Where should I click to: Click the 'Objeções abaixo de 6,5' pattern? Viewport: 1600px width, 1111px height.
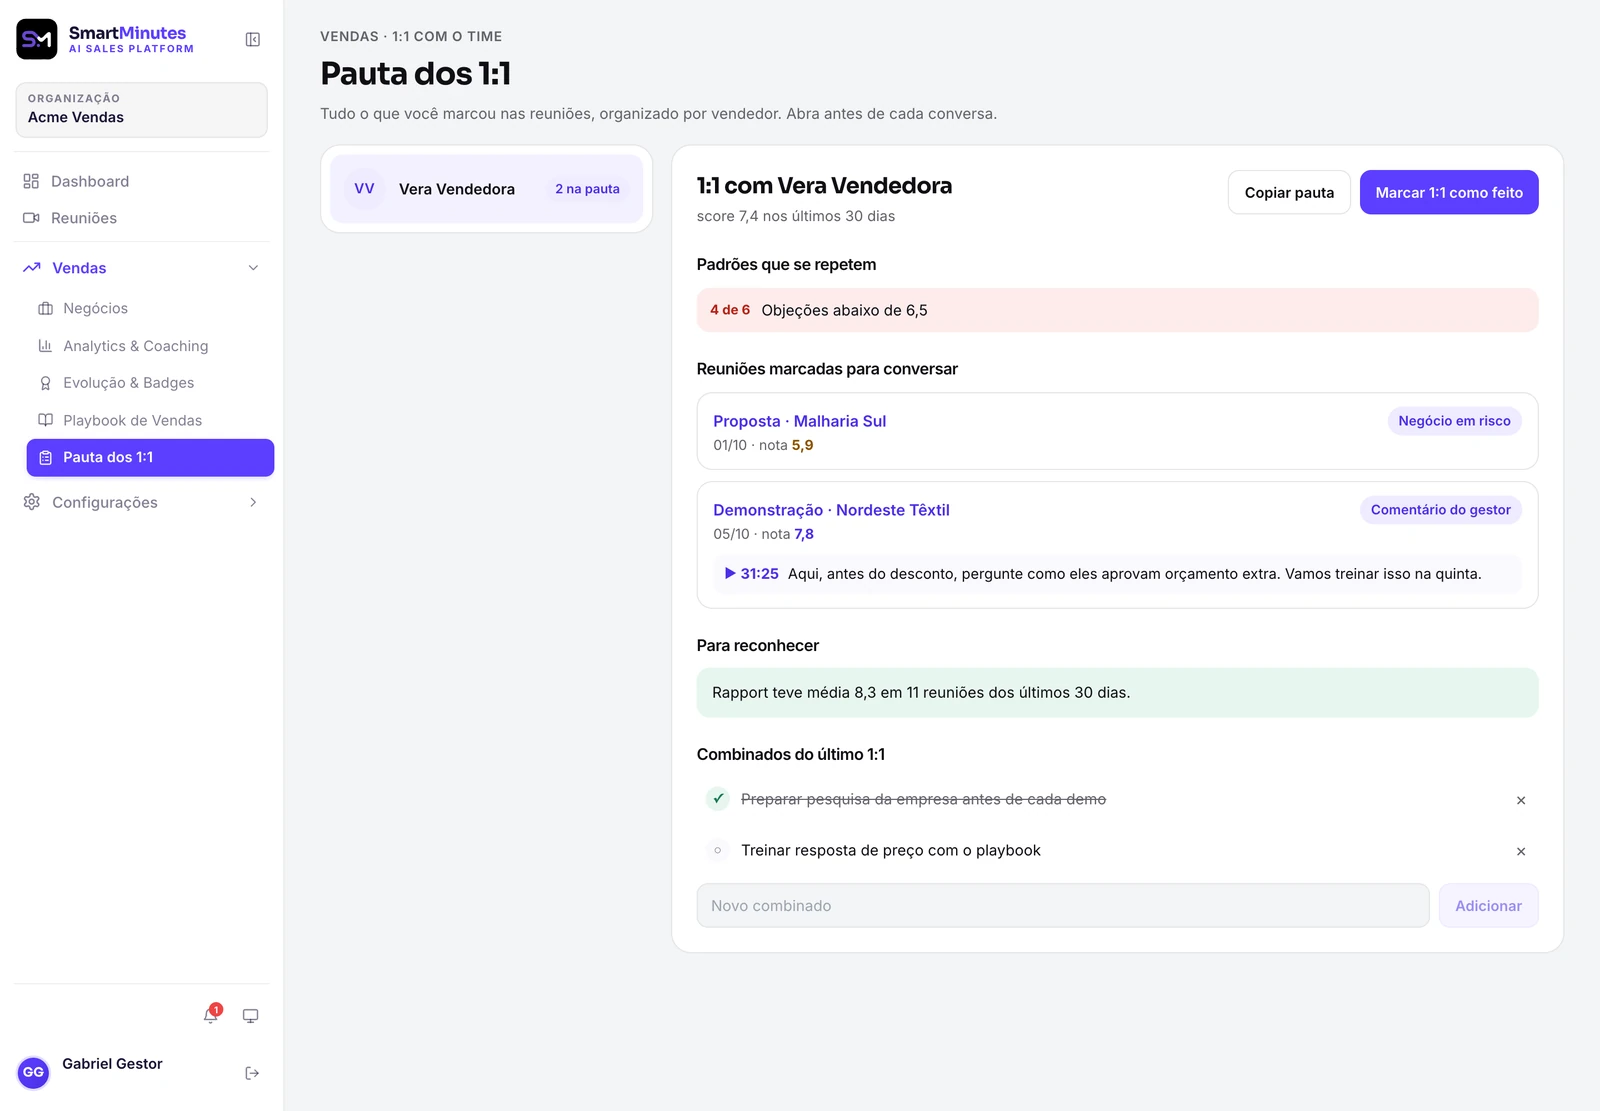[1117, 310]
